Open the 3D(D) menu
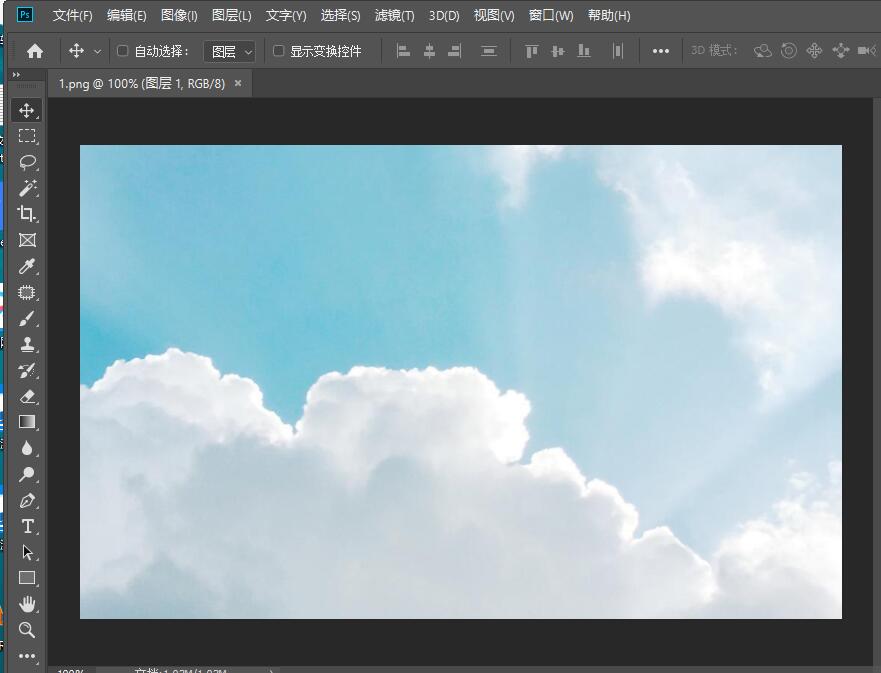Screen dimensions: 881x673 (x=444, y=16)
